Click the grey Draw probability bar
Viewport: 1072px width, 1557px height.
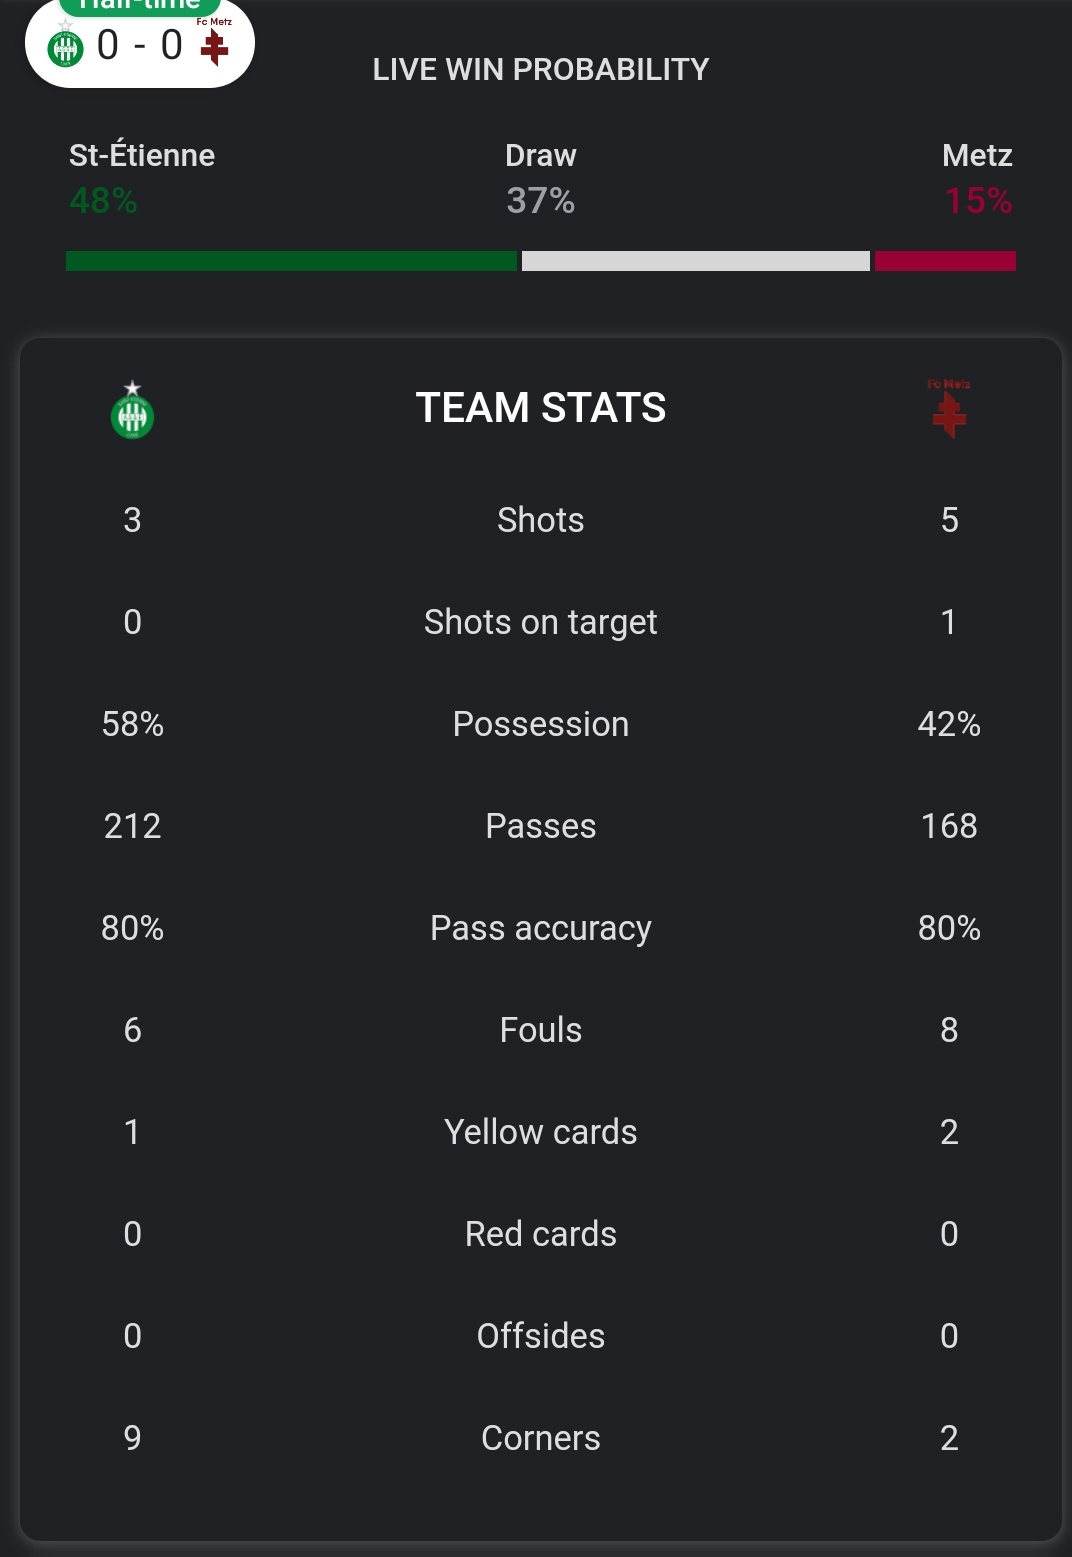tap(695, 261)
